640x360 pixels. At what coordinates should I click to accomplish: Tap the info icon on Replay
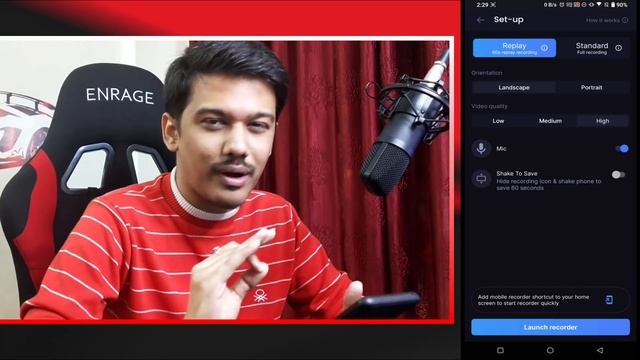coord(544,48)
